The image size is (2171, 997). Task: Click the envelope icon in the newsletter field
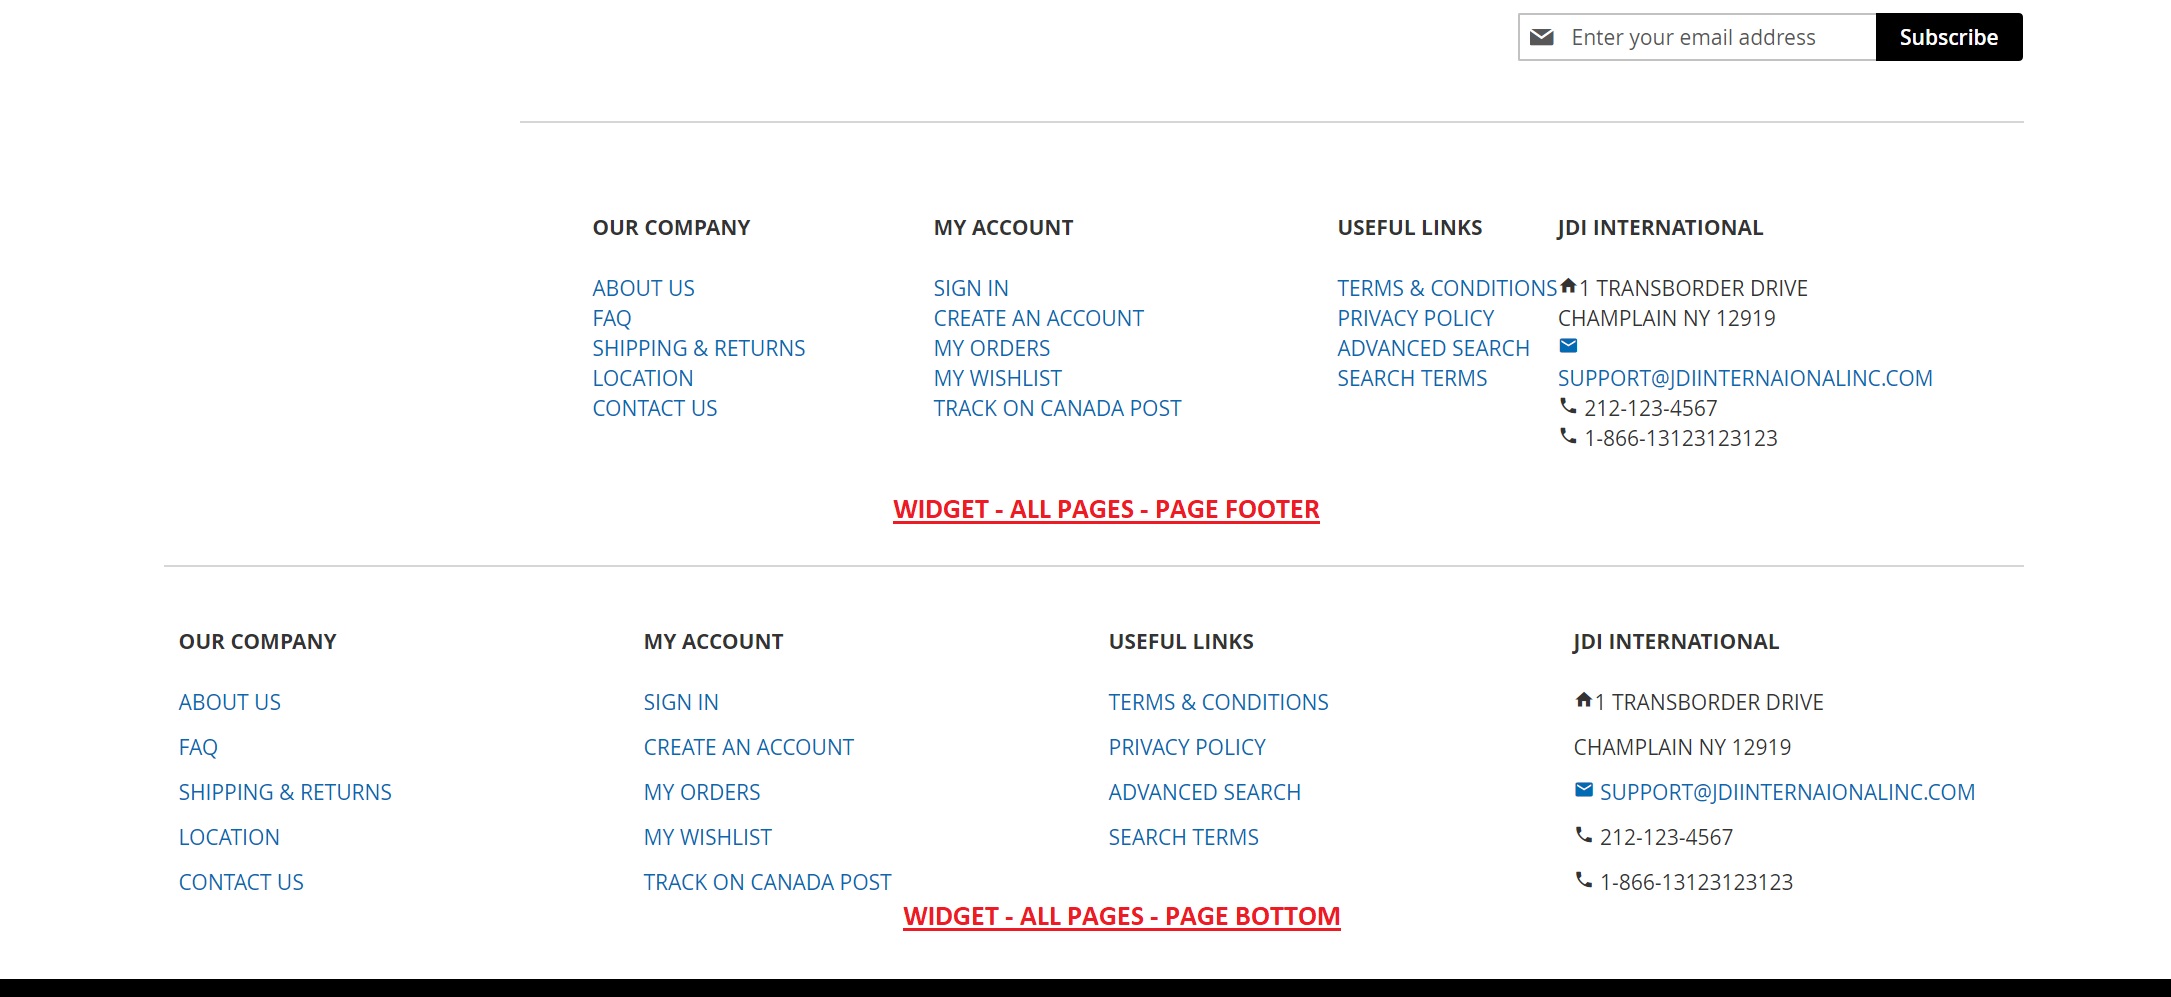(x=1542, y=37)
